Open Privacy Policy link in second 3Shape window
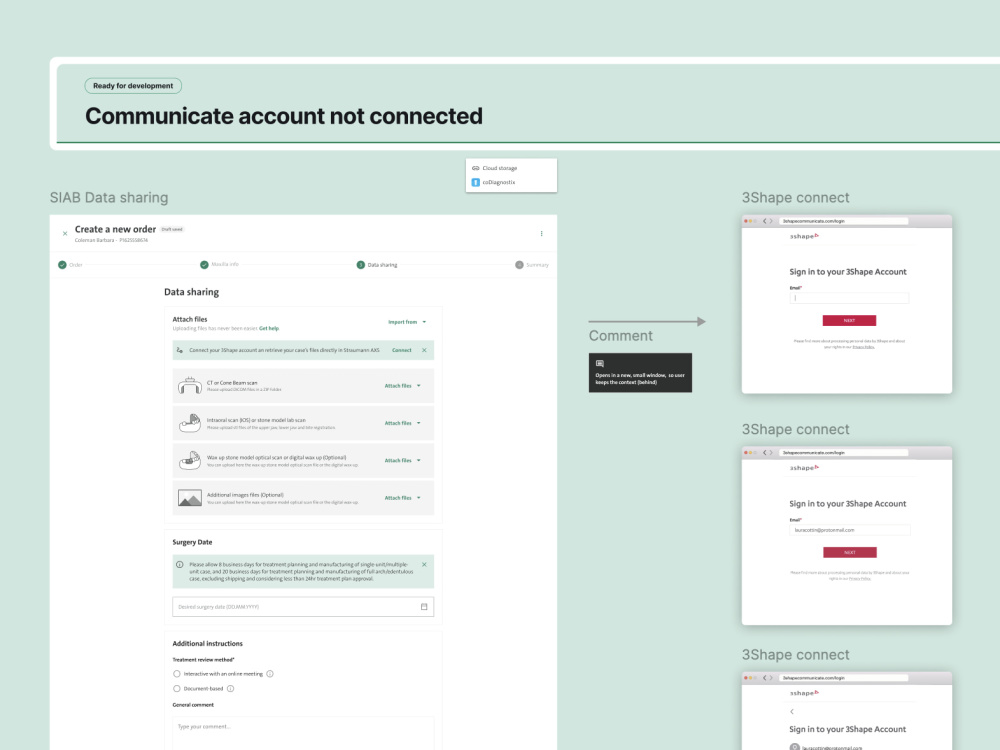This screenshot has width=1000, height=750. (x=860, y=578)
